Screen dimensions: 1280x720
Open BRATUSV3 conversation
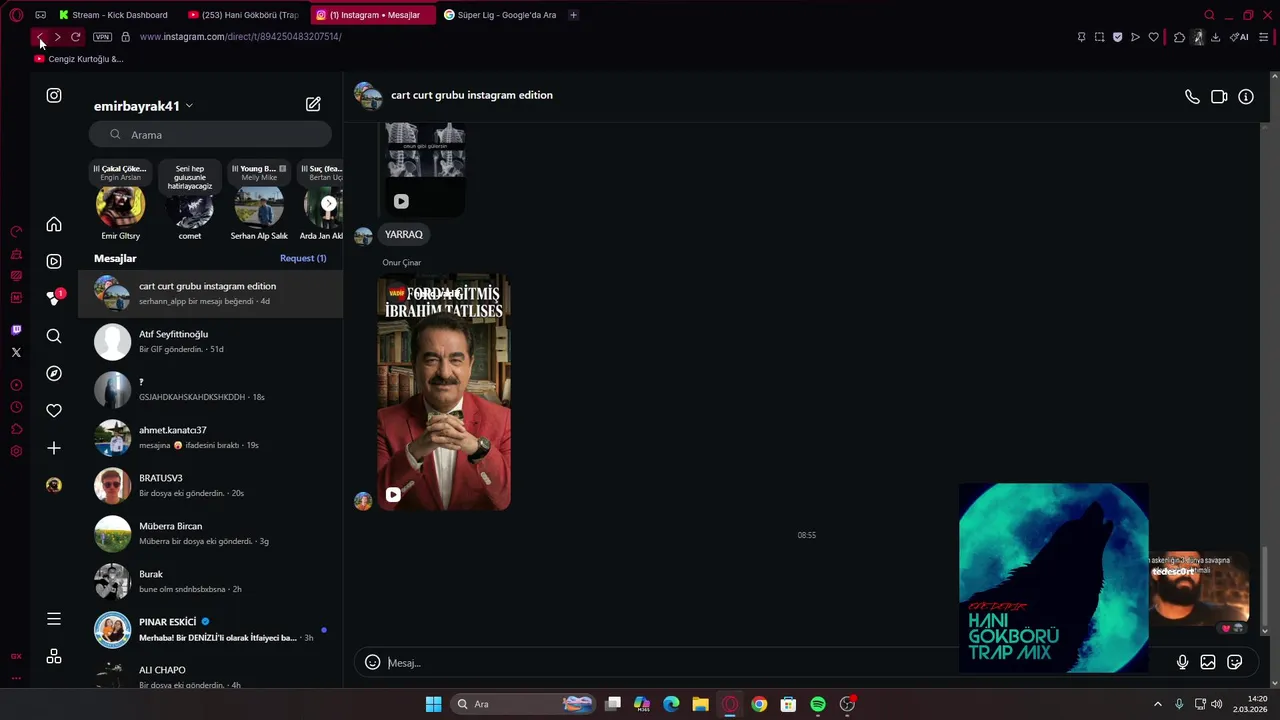[210, 485]
